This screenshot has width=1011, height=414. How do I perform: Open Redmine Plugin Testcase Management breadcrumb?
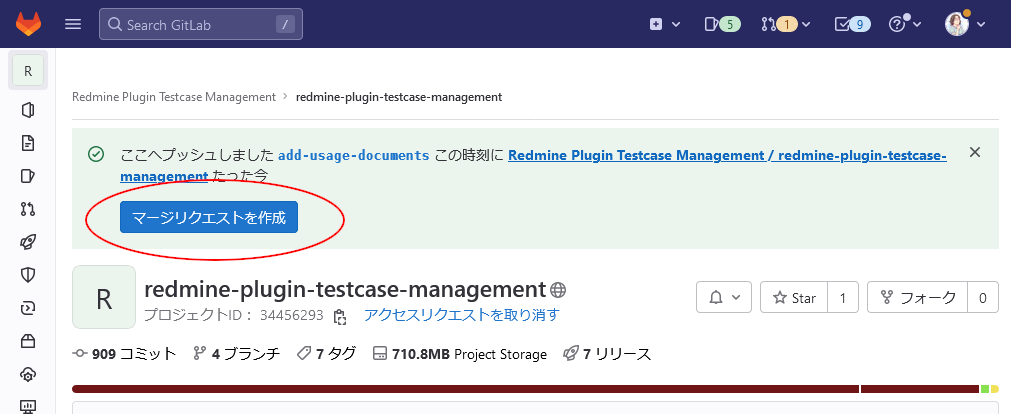pyautogui.click(x=174, y=97)
